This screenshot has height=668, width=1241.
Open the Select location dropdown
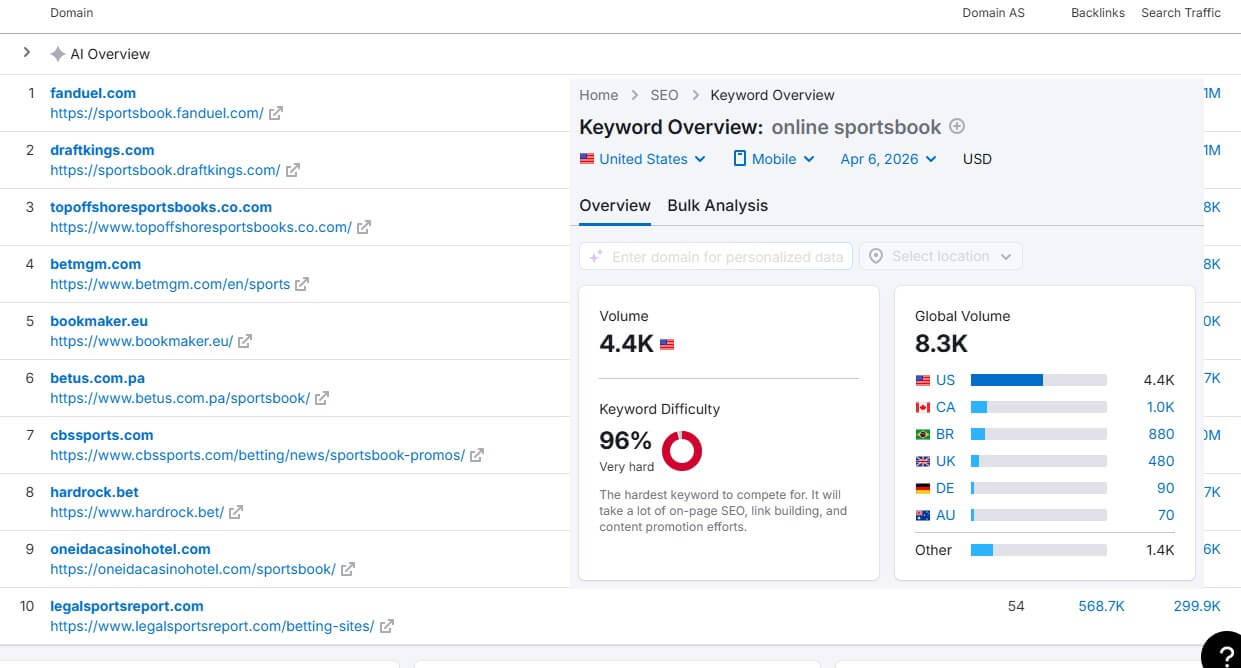click(x=940, y=257)
